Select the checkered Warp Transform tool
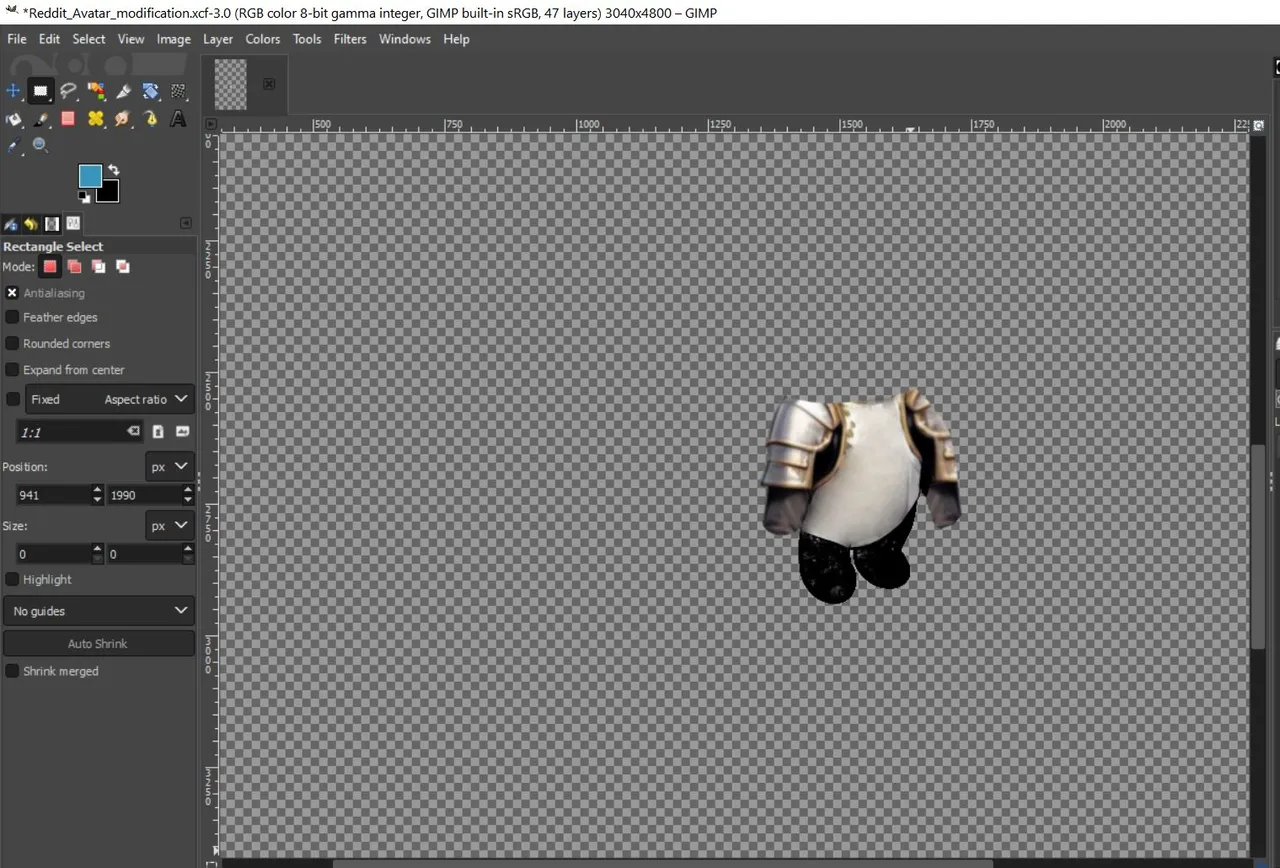This screenshot has width=1280, height=868. (178, 91)
